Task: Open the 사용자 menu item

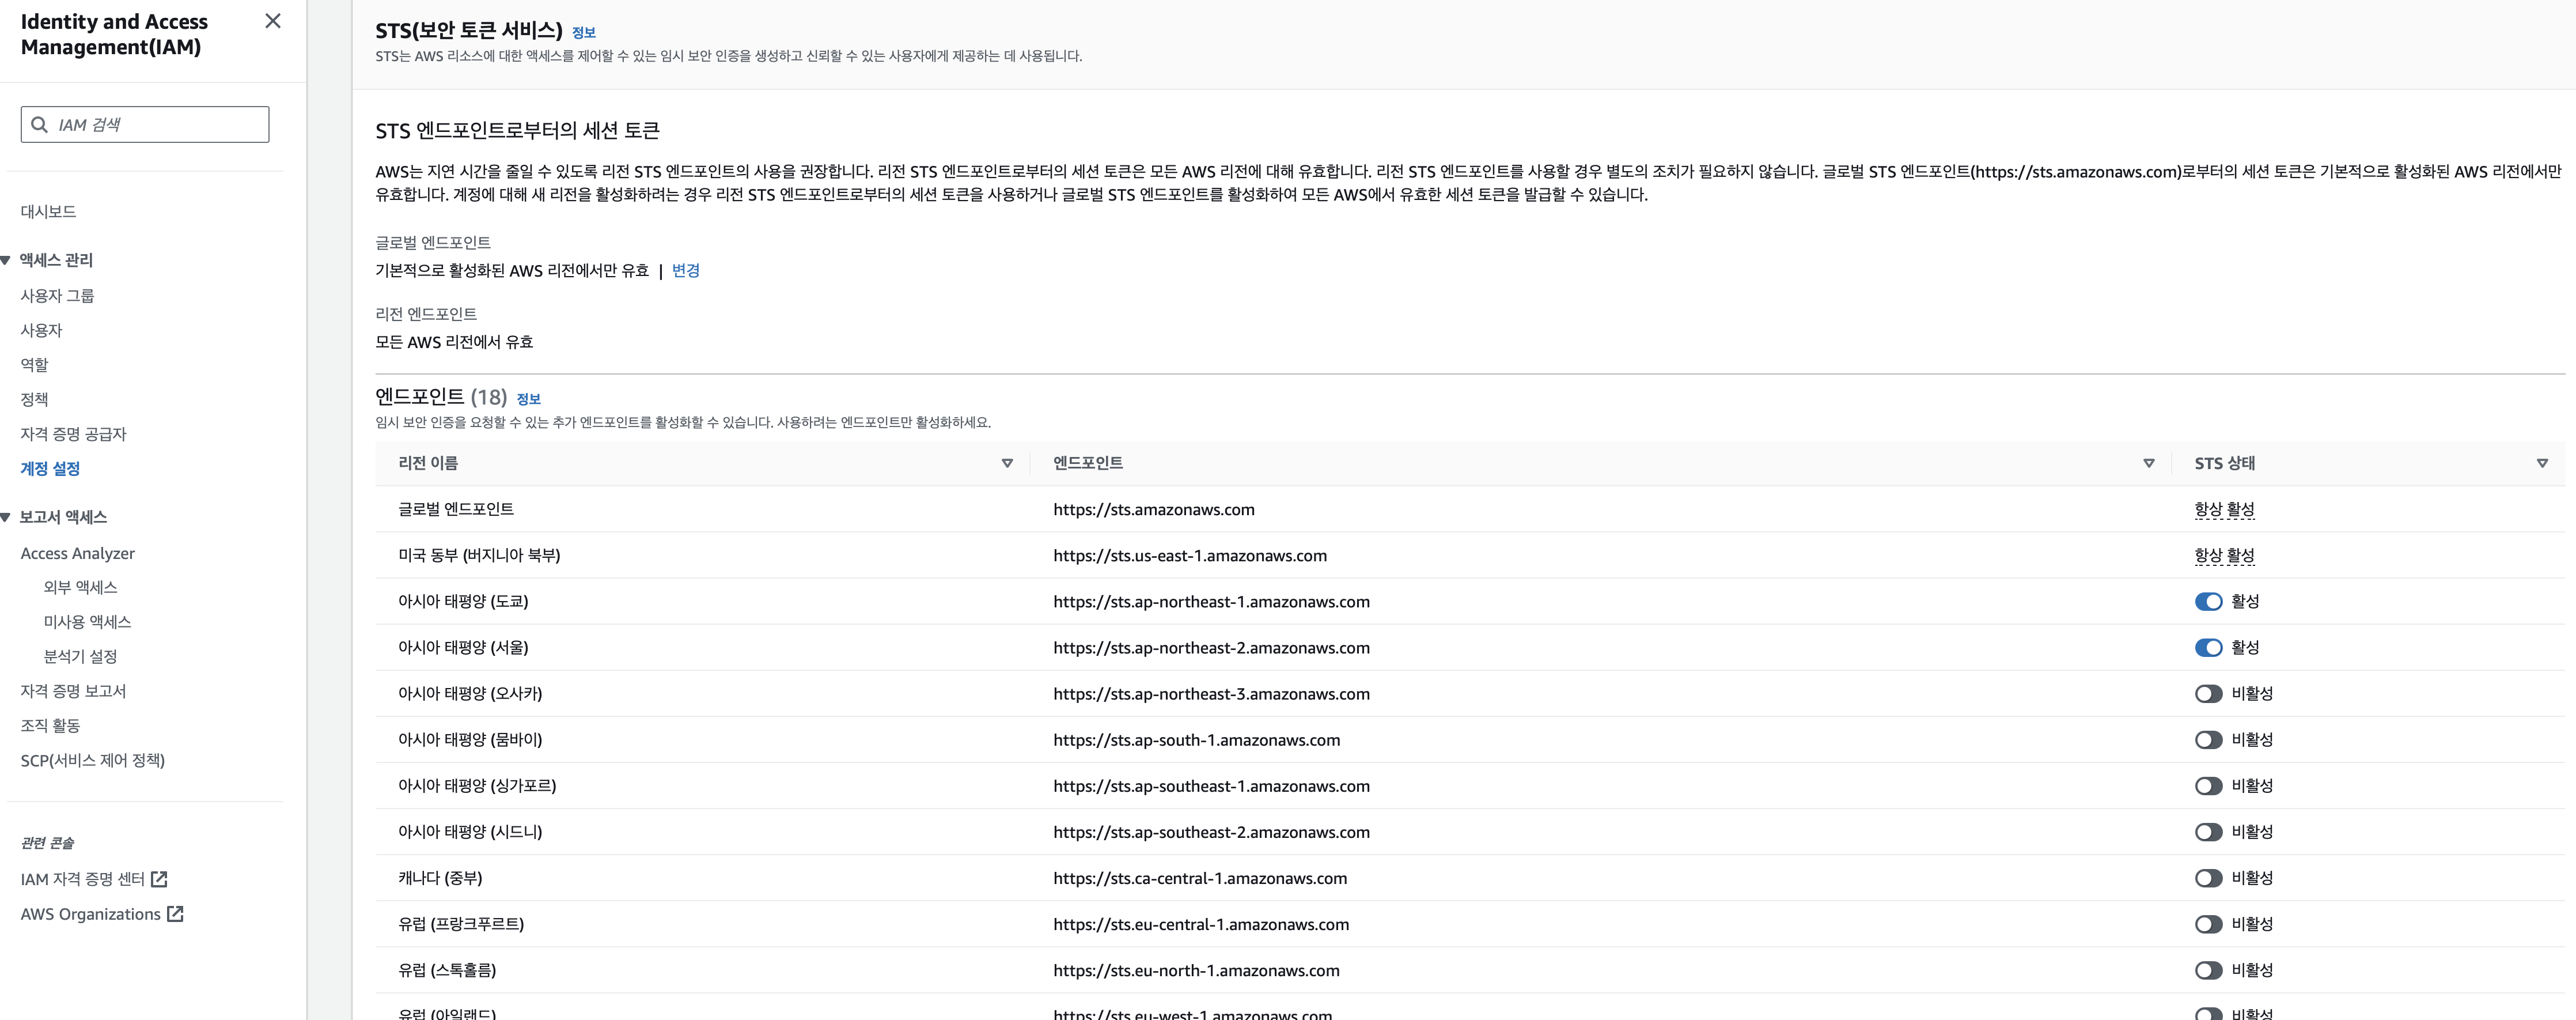Action: [x=41, y=330]
